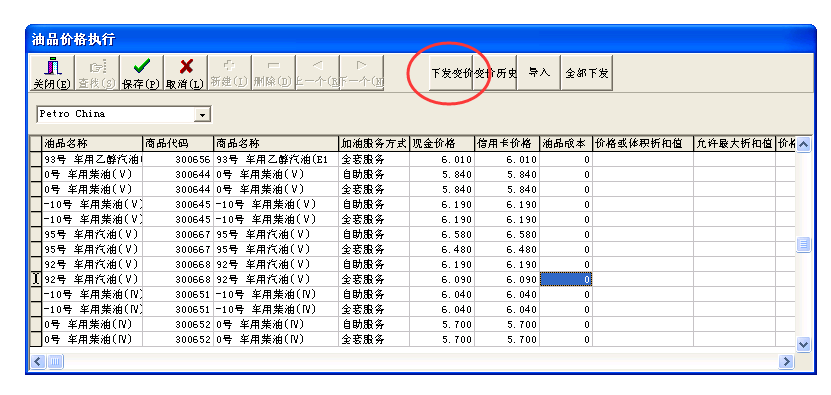Click the 新建(I) new record icon
The height and width of the screenshot is (395, 831).
(229, 73)
